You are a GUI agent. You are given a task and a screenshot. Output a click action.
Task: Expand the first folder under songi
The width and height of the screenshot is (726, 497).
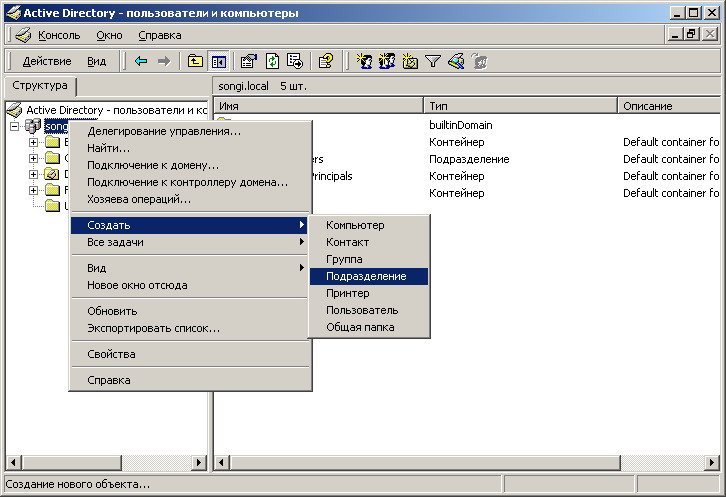click(33, 142)
